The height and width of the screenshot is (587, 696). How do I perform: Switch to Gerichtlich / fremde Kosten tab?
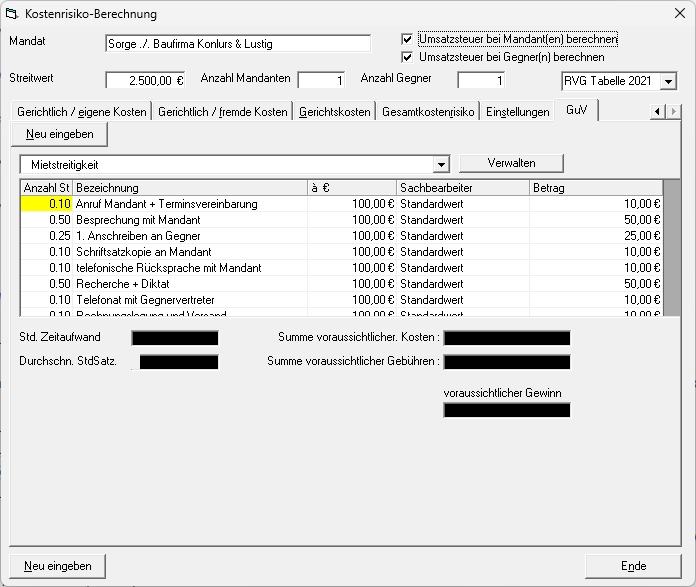(222, 111)
